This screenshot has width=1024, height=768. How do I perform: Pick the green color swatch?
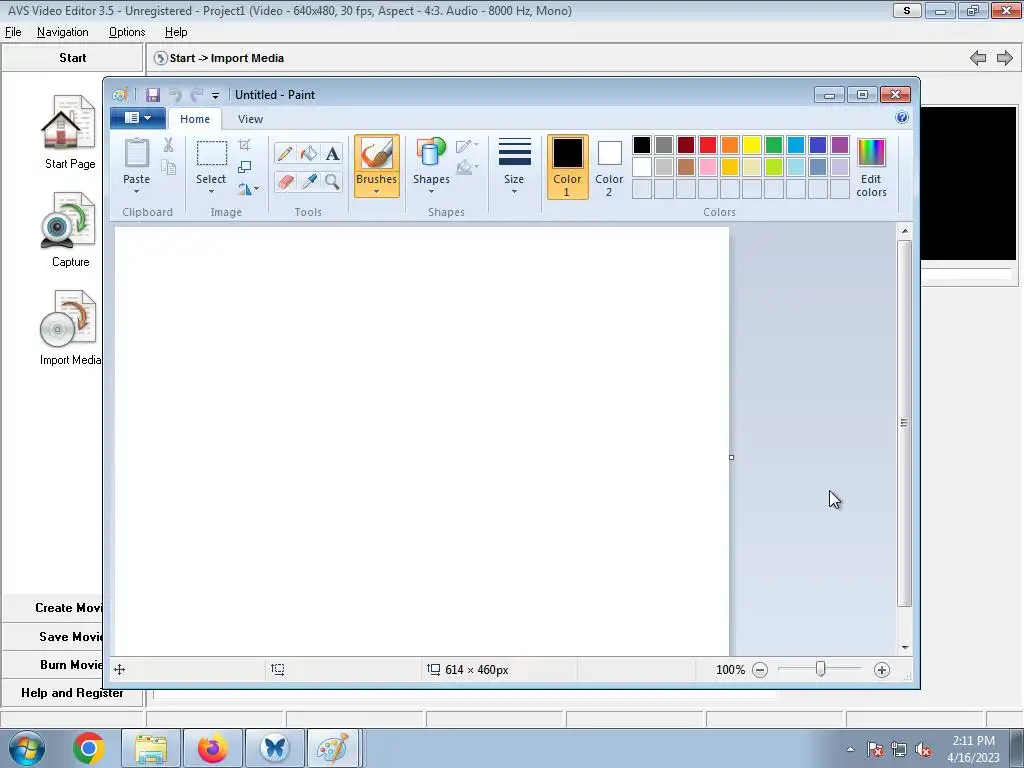(774, 145)
